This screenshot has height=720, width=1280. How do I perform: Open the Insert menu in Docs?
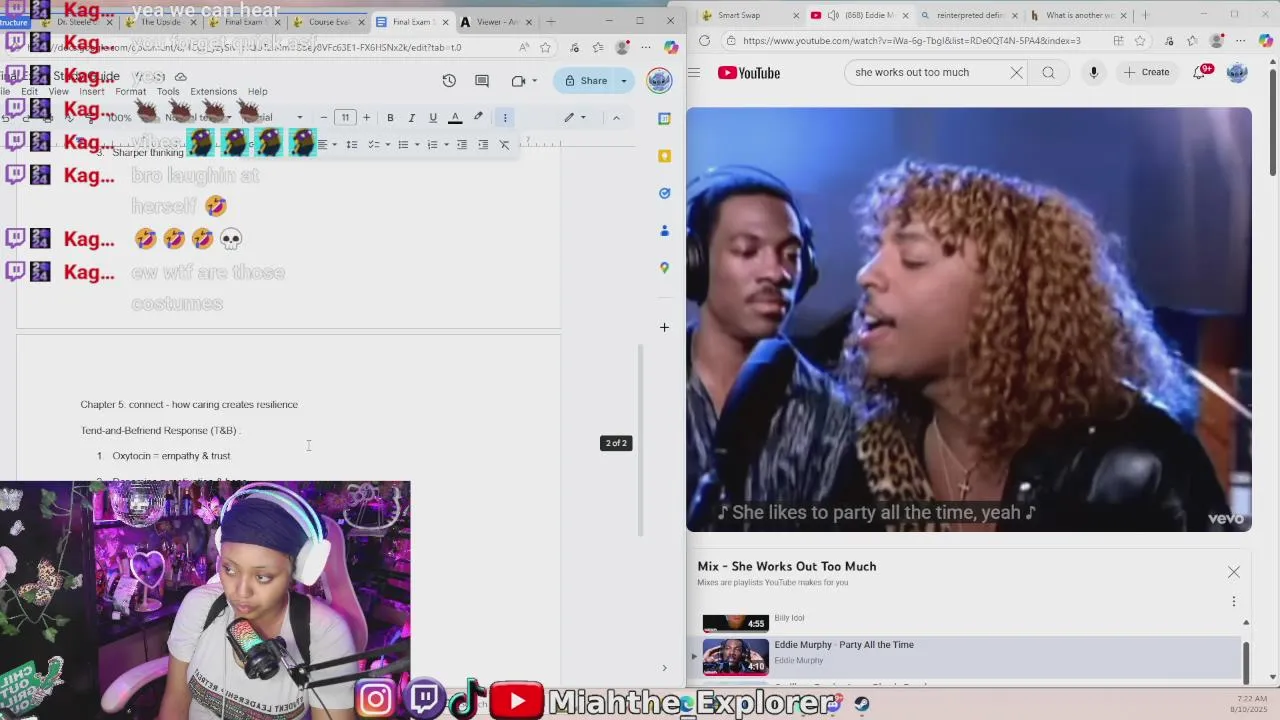click(92, 91)
